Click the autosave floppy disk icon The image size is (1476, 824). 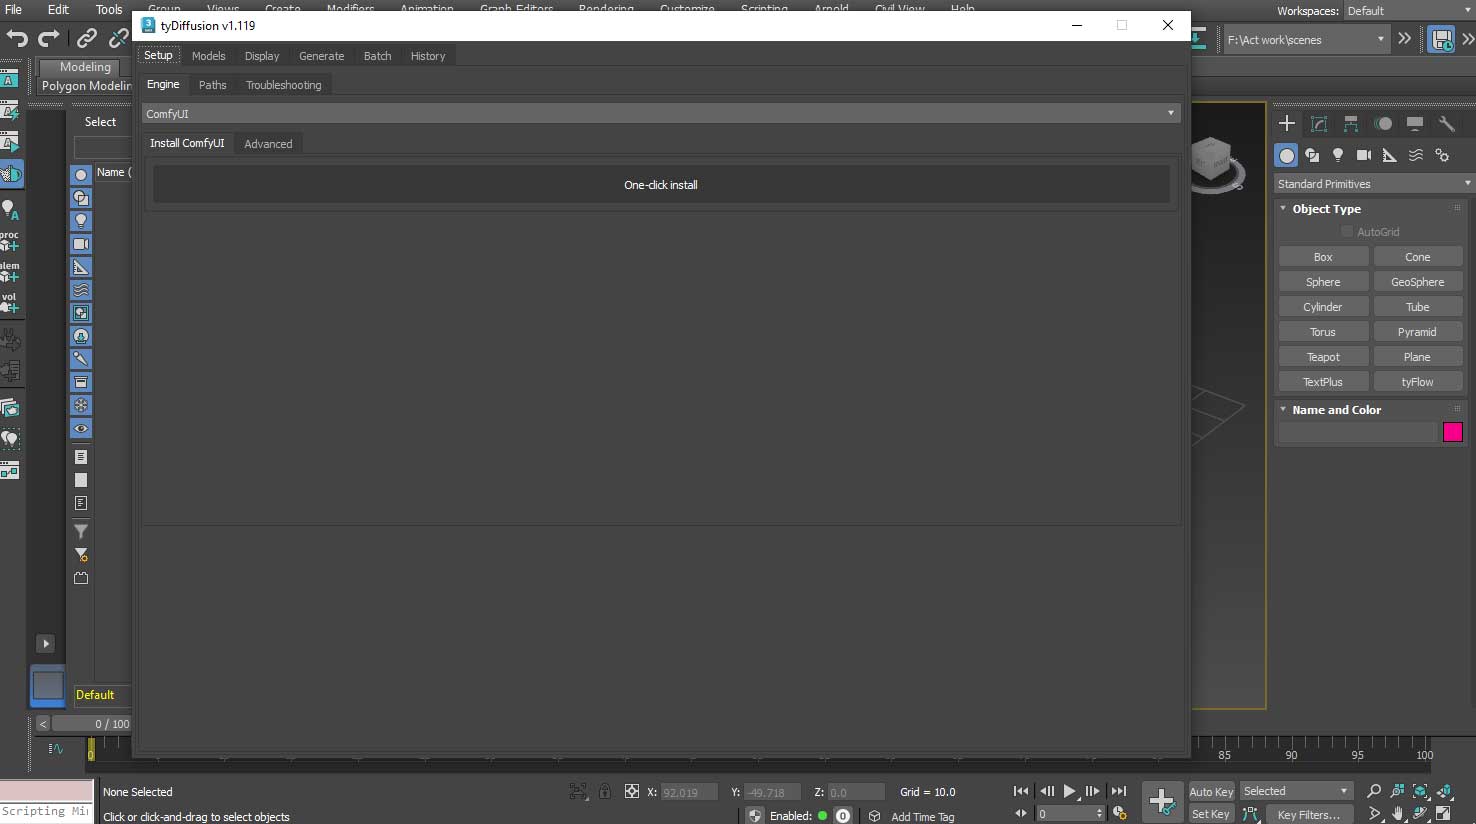point(1441,40)
